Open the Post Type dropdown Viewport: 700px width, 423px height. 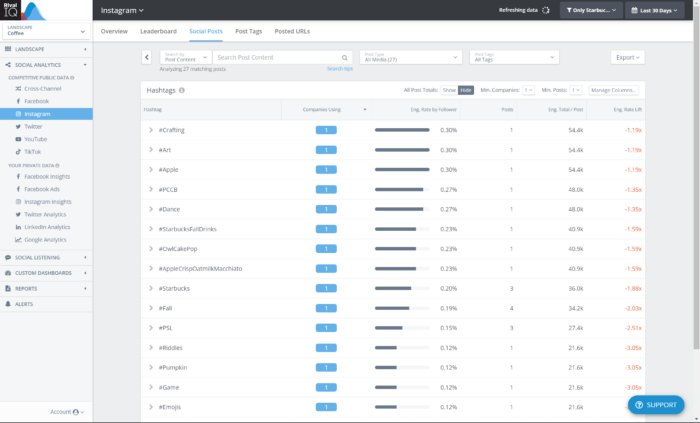click(410, 58)
